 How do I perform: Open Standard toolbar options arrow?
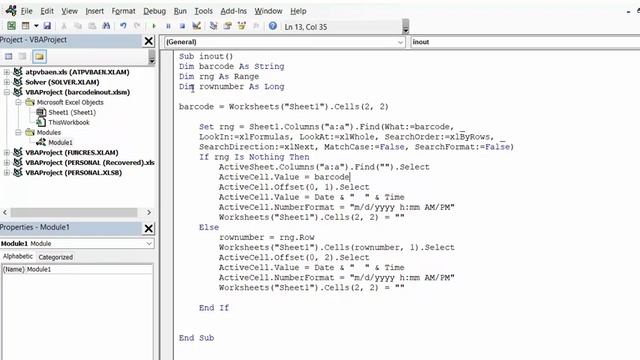coord(405,27)
